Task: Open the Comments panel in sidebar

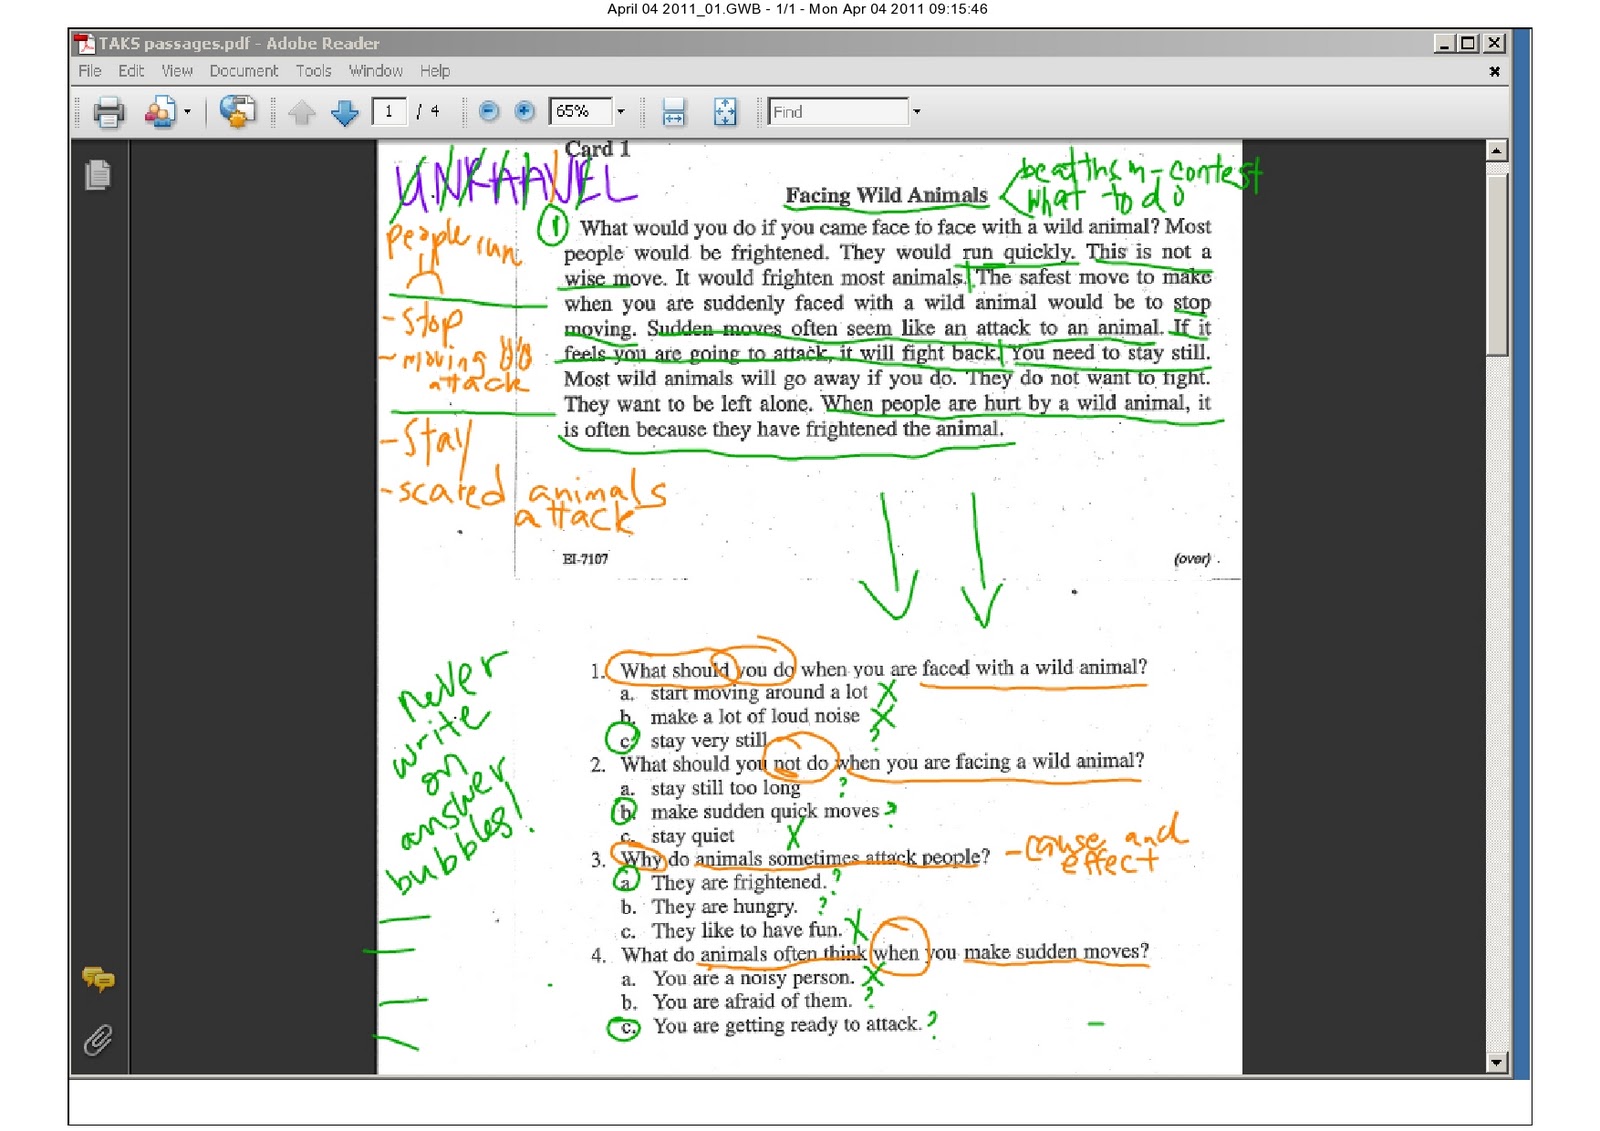Action: tap(98, 979)
